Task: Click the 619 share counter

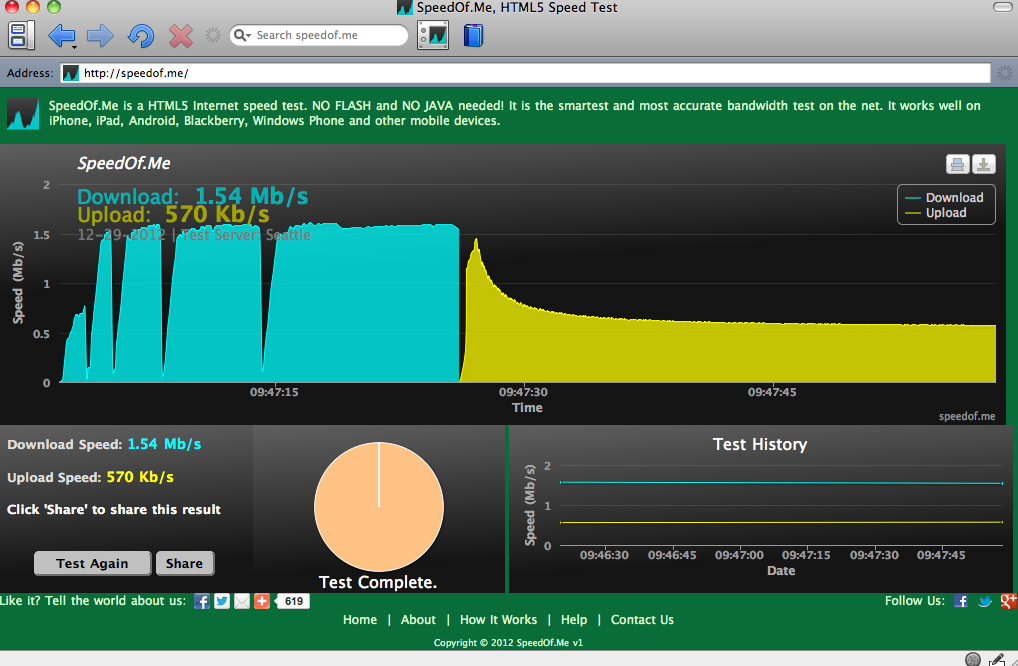Action: [292, 601]
